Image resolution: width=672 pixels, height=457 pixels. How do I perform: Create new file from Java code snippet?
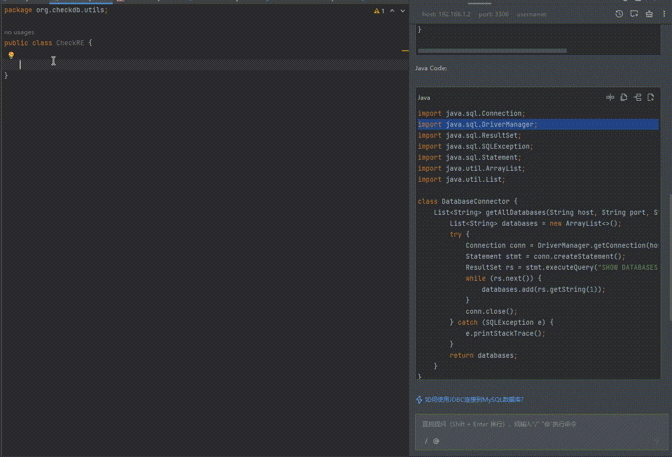pyautogui.click(x=651, y=98)
